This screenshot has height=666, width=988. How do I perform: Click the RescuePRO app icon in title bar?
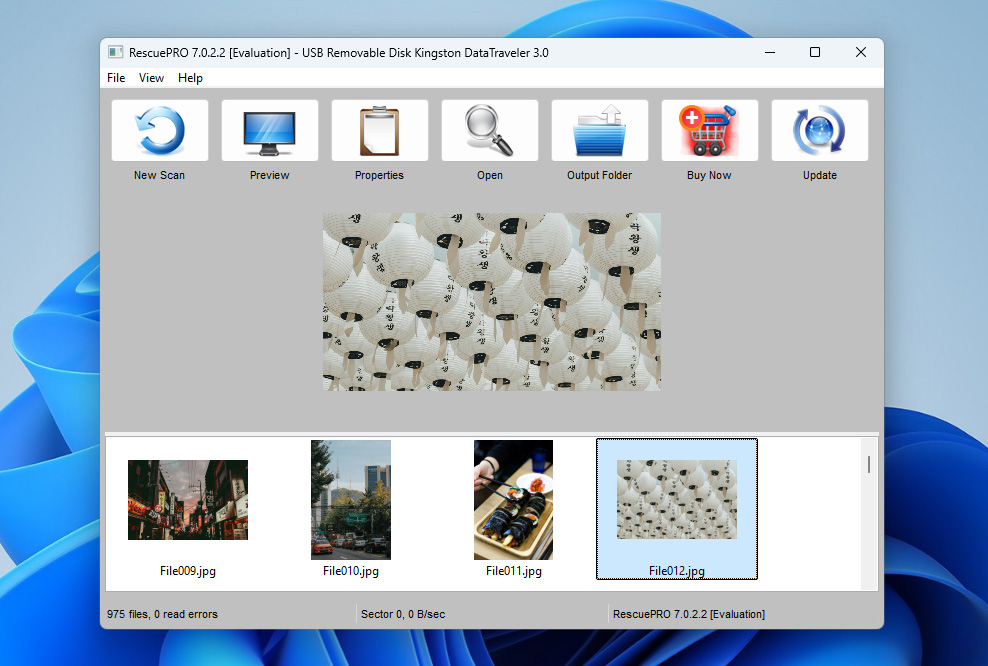tap(116, 53)
